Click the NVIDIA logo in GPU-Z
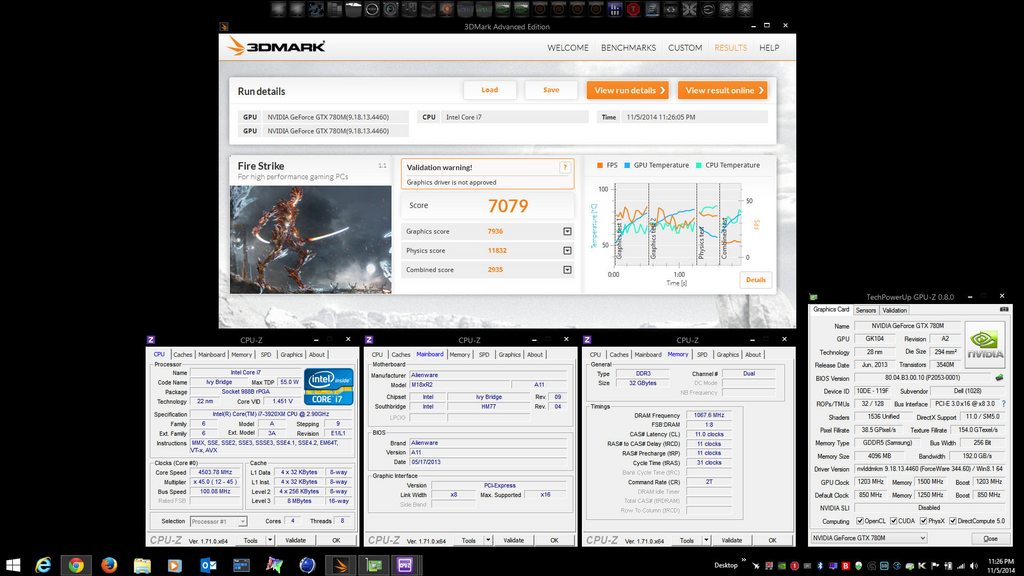The height and width of the screenshot is (576, 1024). [985, 344]
